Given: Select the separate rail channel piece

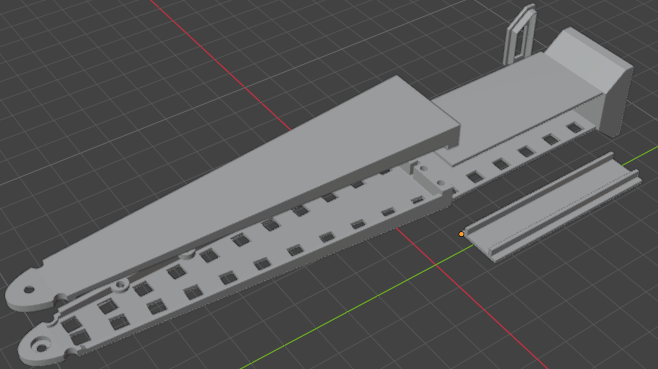Looking at the screenshot, I should tap(552, 208).
